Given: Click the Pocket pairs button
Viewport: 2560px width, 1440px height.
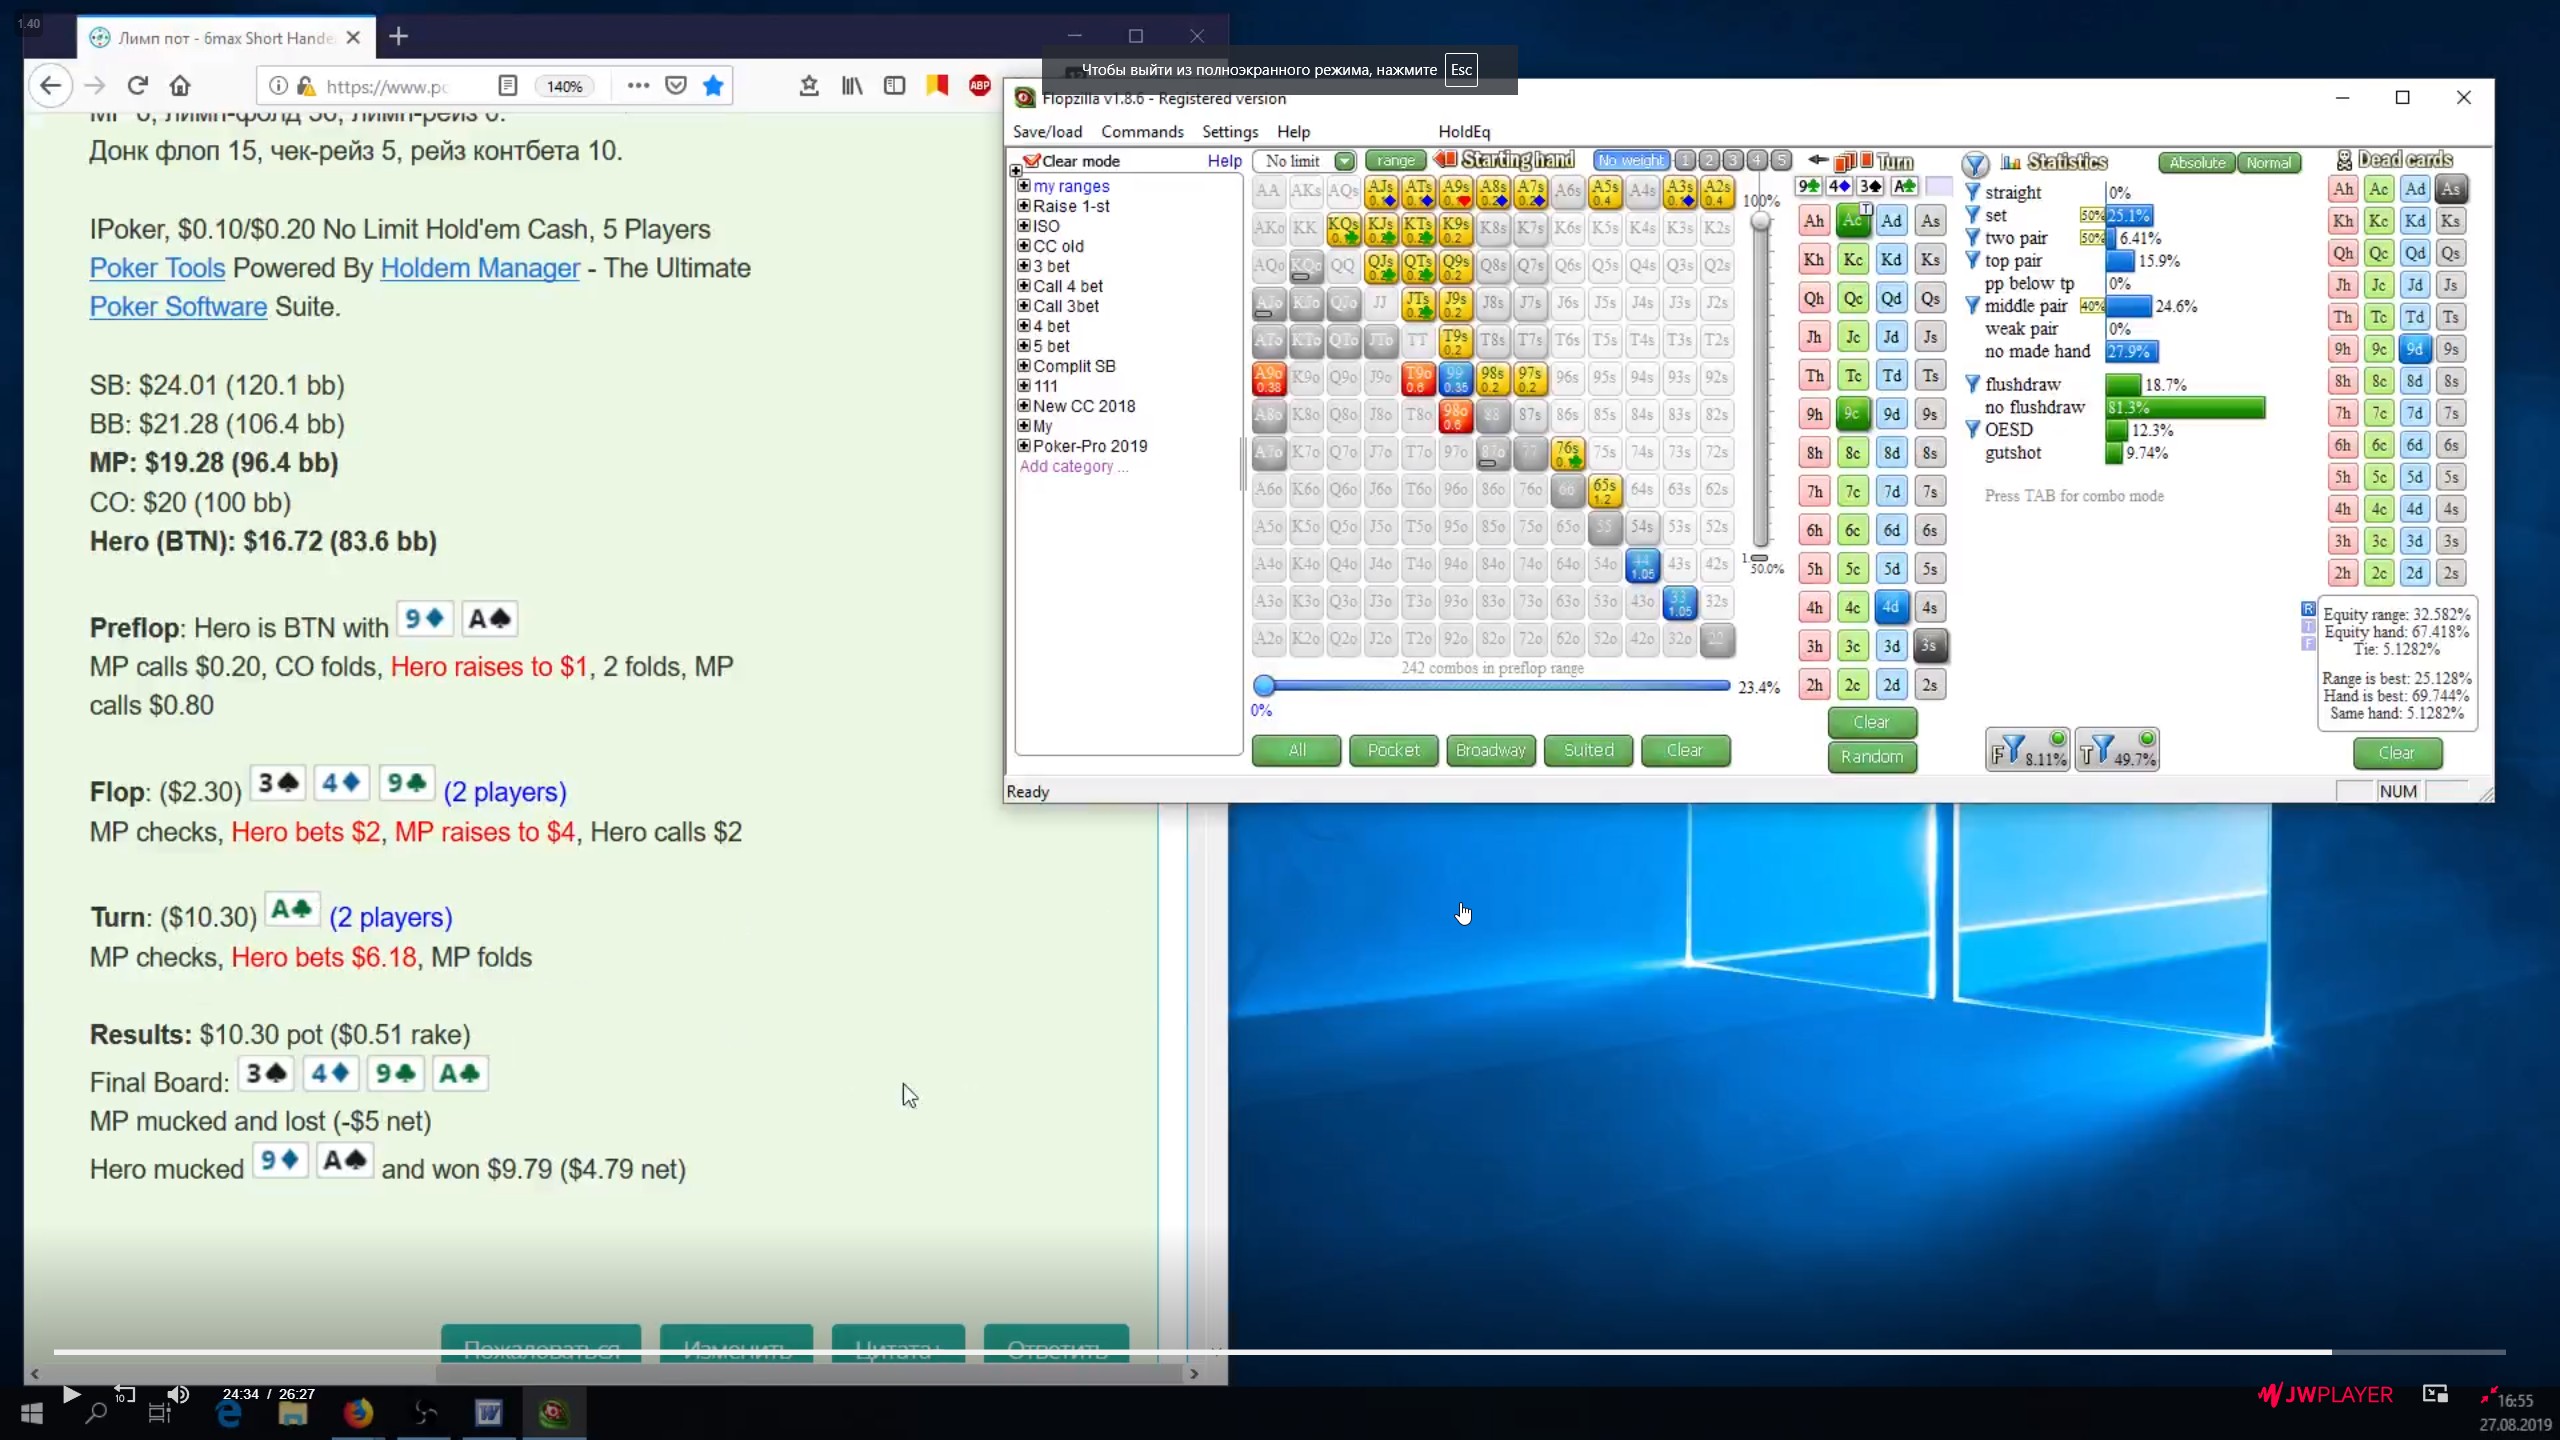Looking at the screenshot, I should click(1393, 750).
